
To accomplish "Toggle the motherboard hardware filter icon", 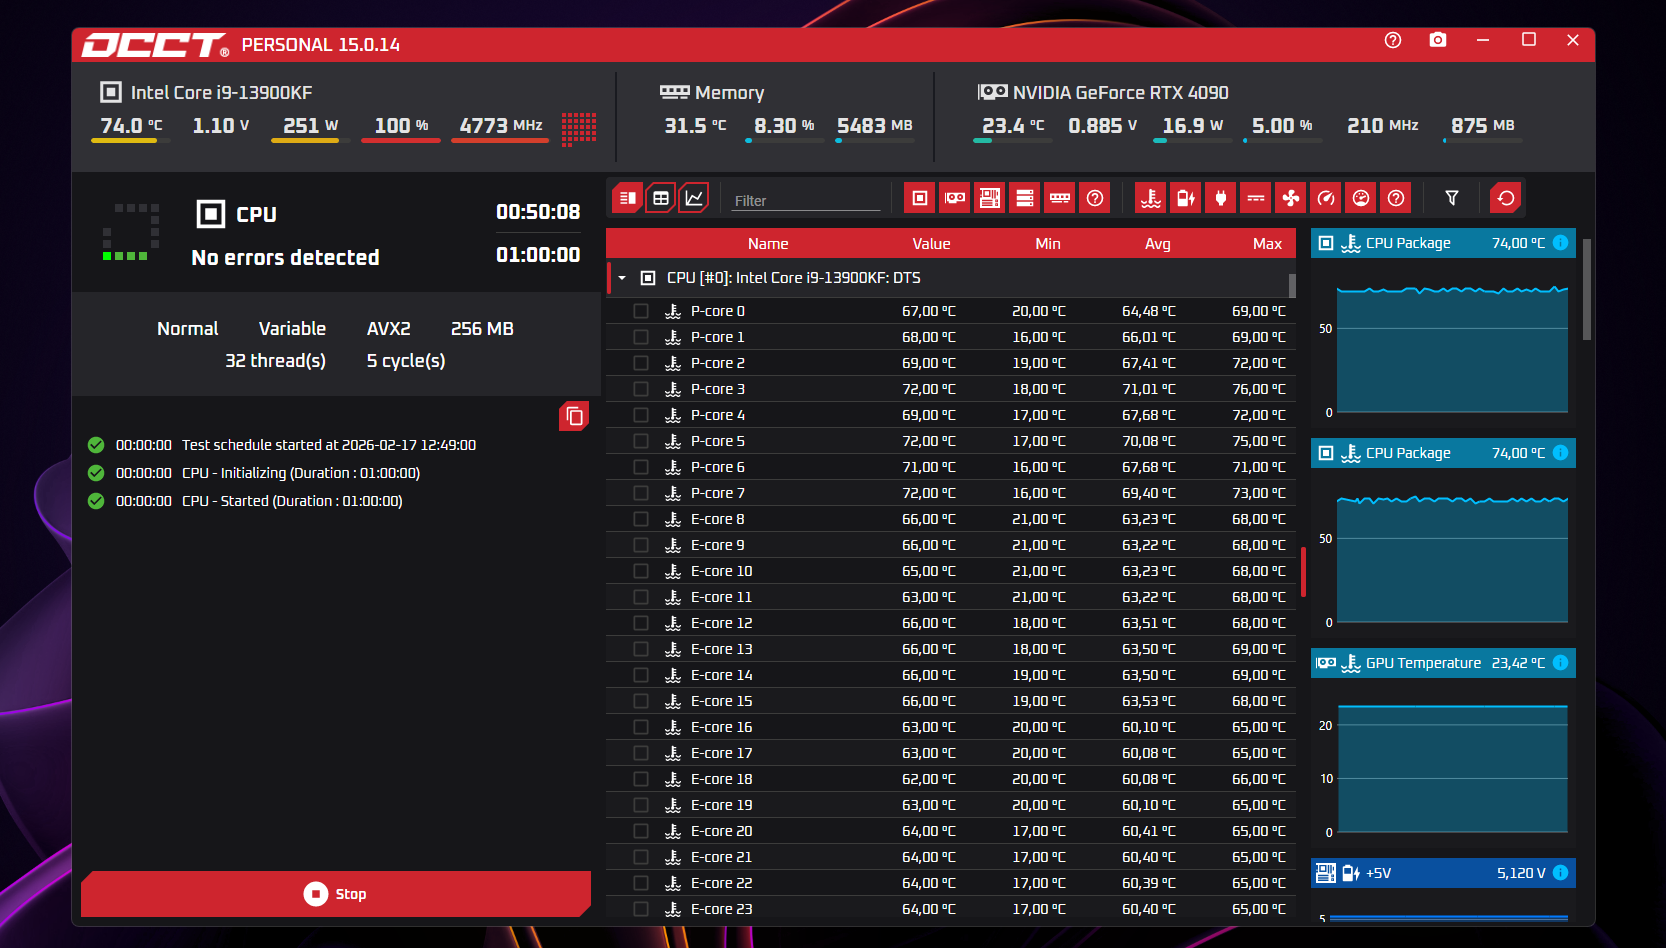I will click(x=990, y=198).
